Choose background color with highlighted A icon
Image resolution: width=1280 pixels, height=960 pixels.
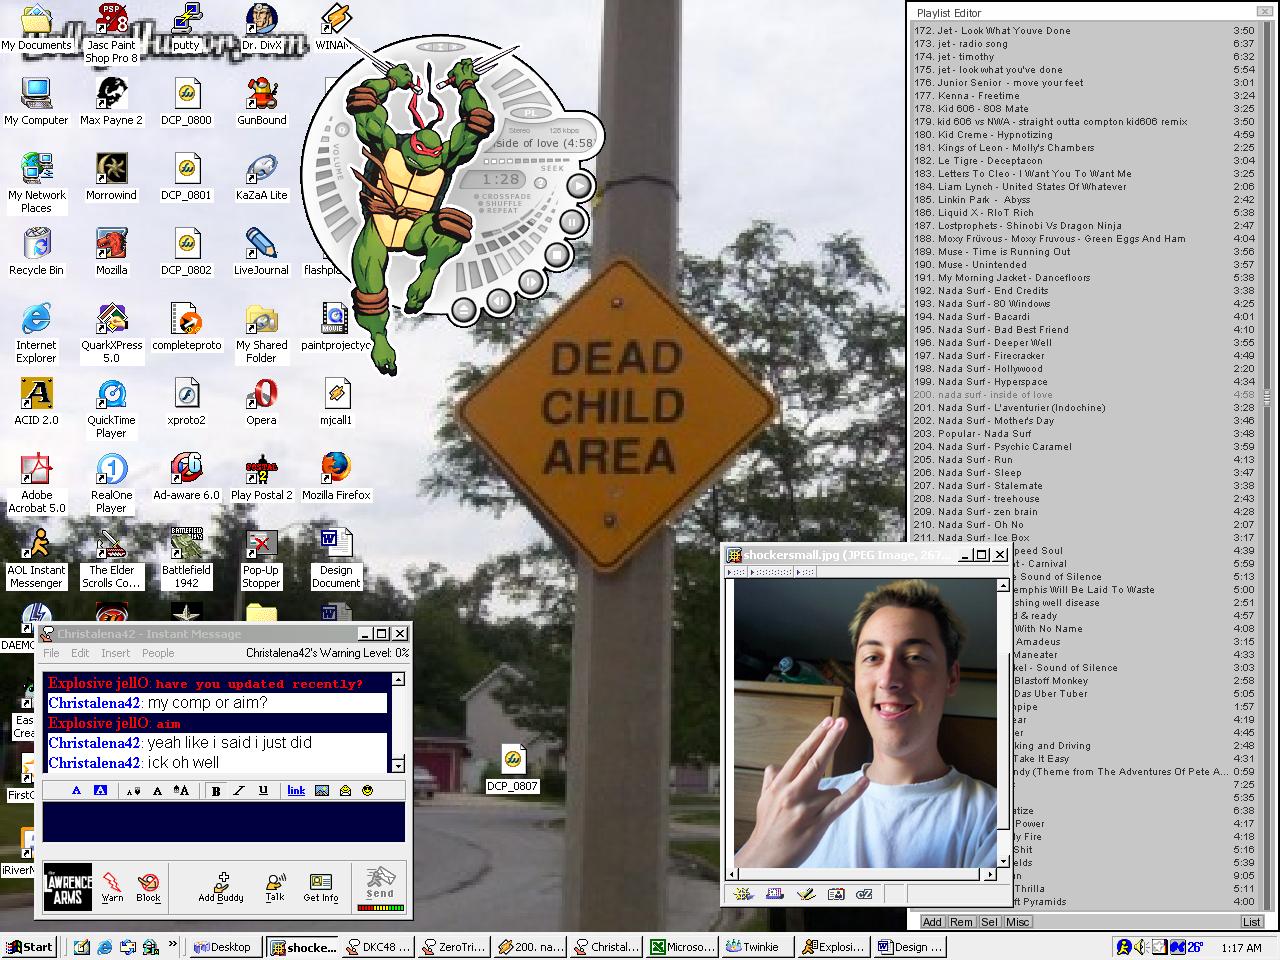[100, 790]
